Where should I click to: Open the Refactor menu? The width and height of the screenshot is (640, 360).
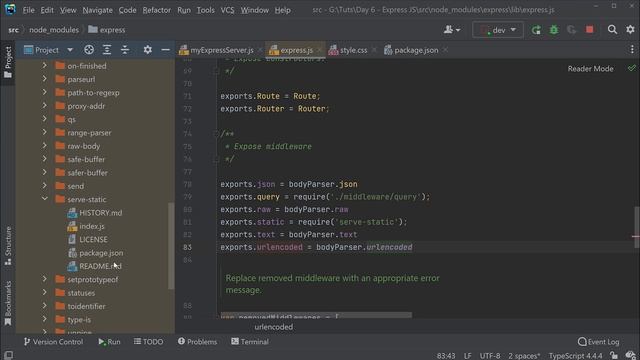pos(156,10)
